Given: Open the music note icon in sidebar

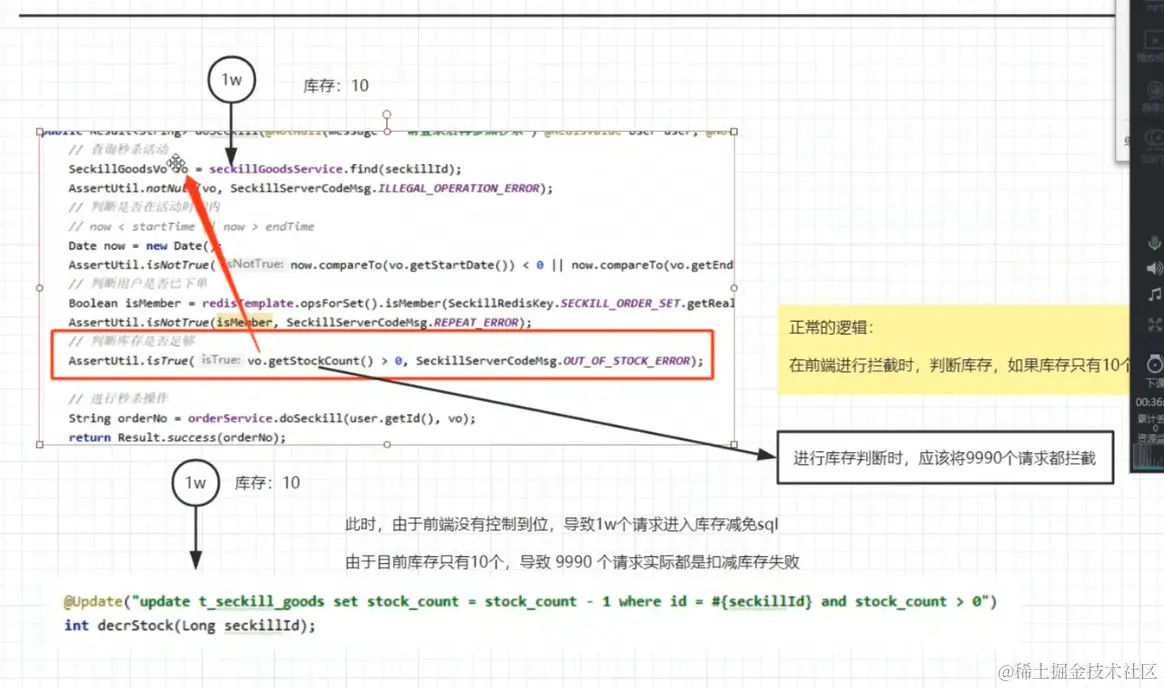Looking at the screenshot, I should (x=1154, y=295).
